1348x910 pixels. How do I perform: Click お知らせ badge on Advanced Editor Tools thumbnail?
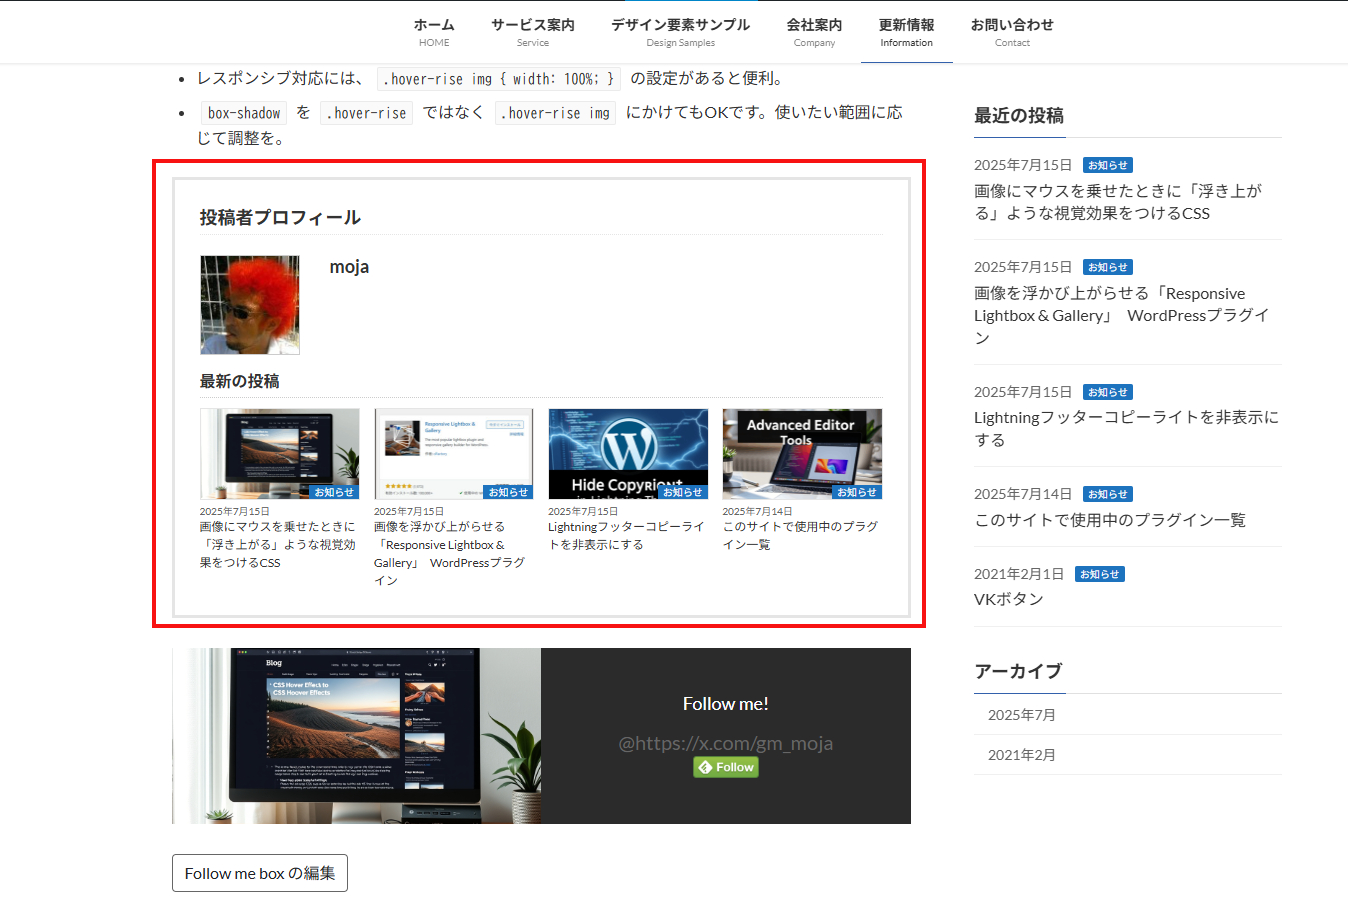857,492
